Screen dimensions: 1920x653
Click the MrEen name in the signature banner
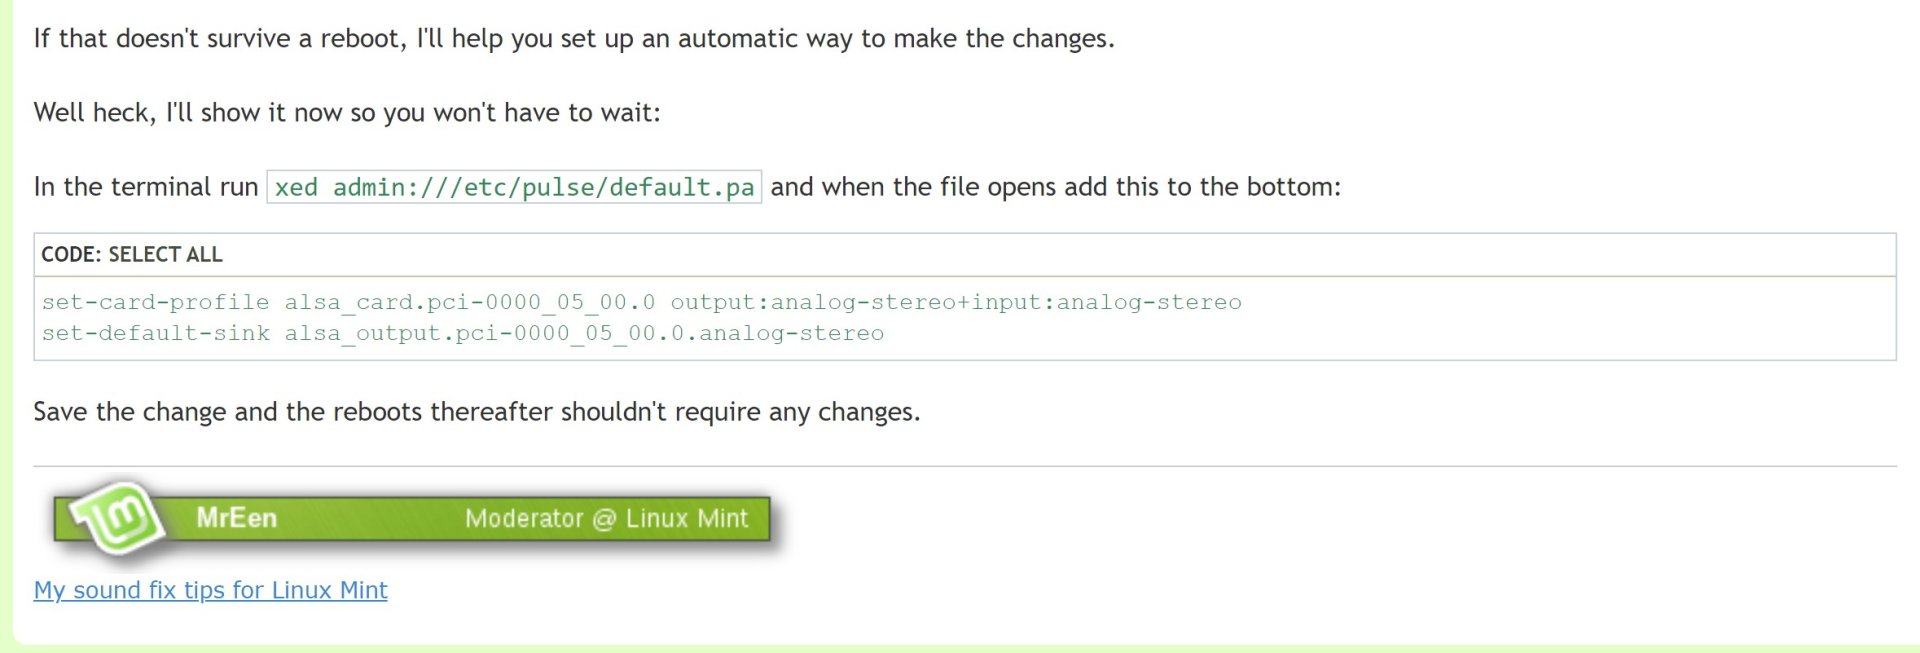pos(236,518)
